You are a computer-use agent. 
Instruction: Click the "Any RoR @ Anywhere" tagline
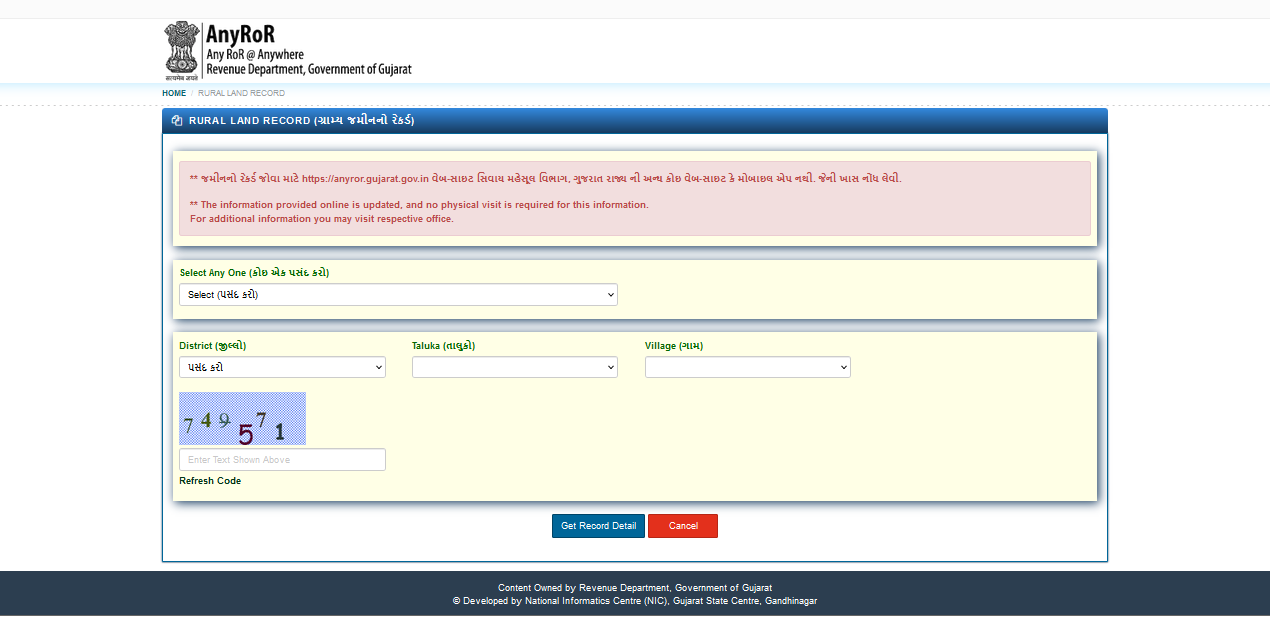[x=253, y=55]
